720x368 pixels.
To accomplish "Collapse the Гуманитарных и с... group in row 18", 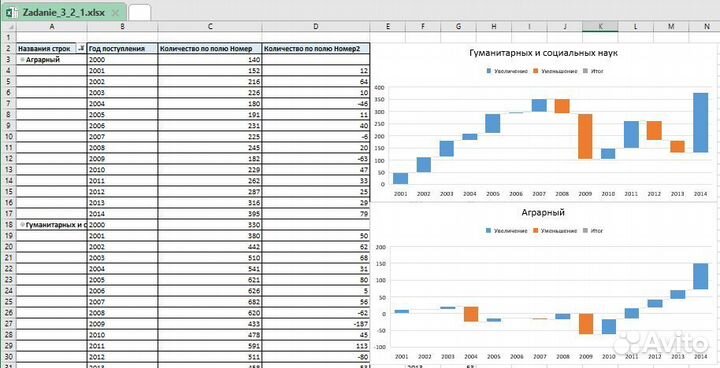I will pyautogui.click(x=22, y=225).
